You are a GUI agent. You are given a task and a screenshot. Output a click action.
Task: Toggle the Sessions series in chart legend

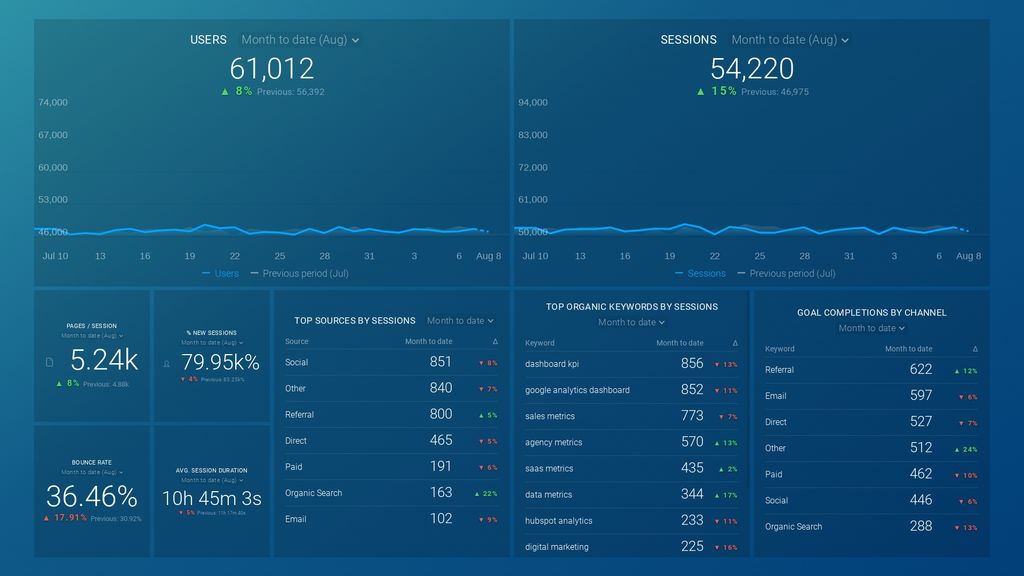(x=700, y=274)
